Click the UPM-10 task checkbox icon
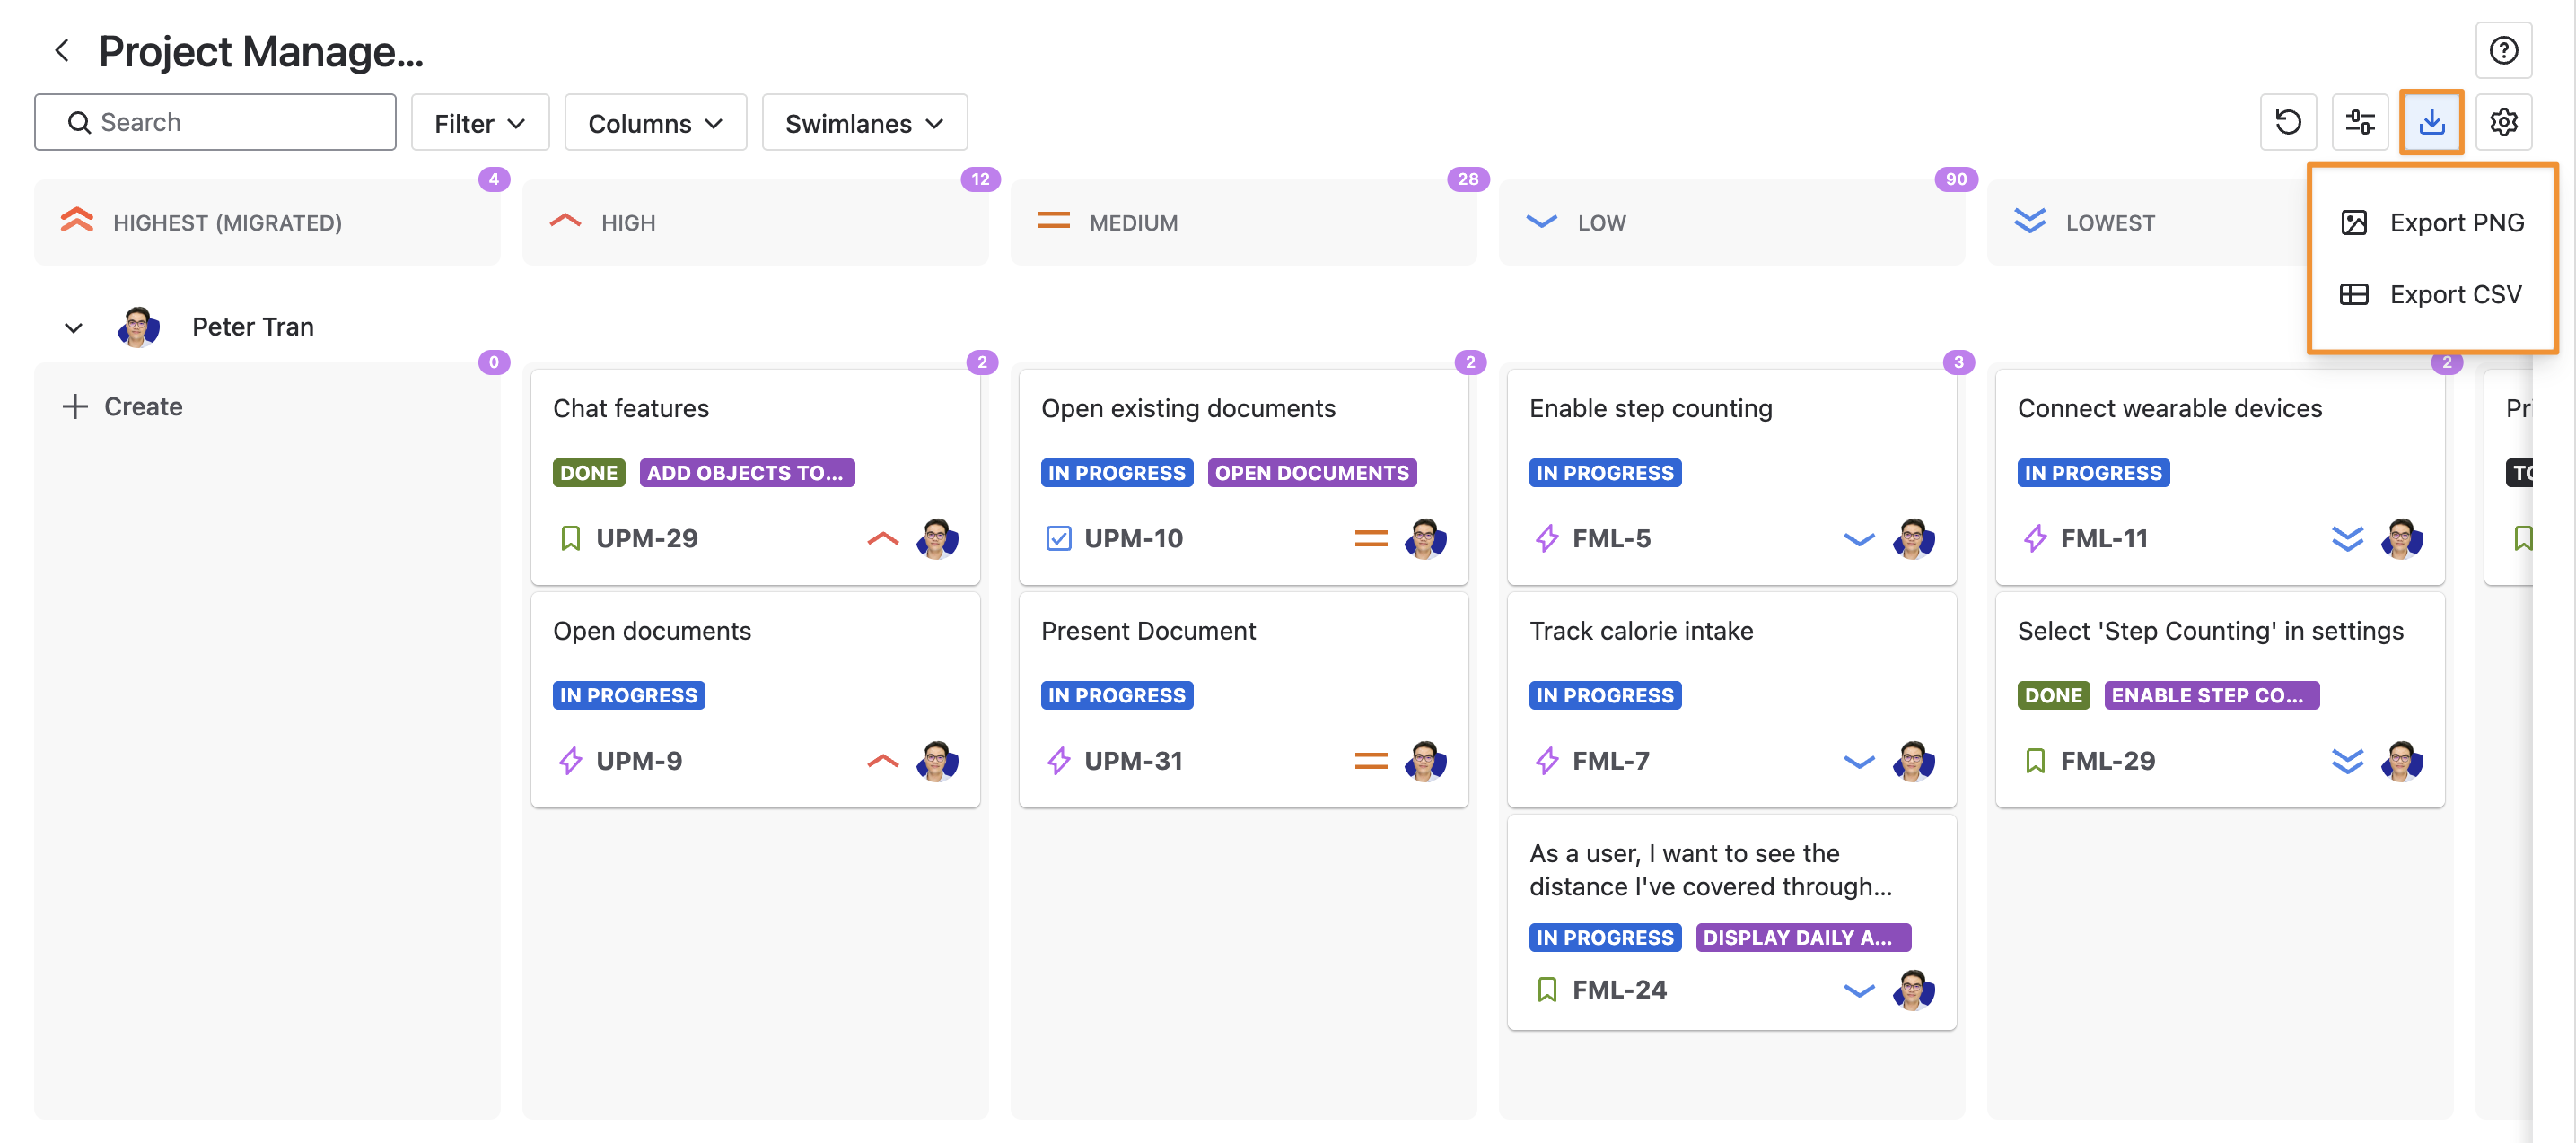Image resolution: width=2576 pixels, height=1143 pixels. click(x=1058, y=538)
